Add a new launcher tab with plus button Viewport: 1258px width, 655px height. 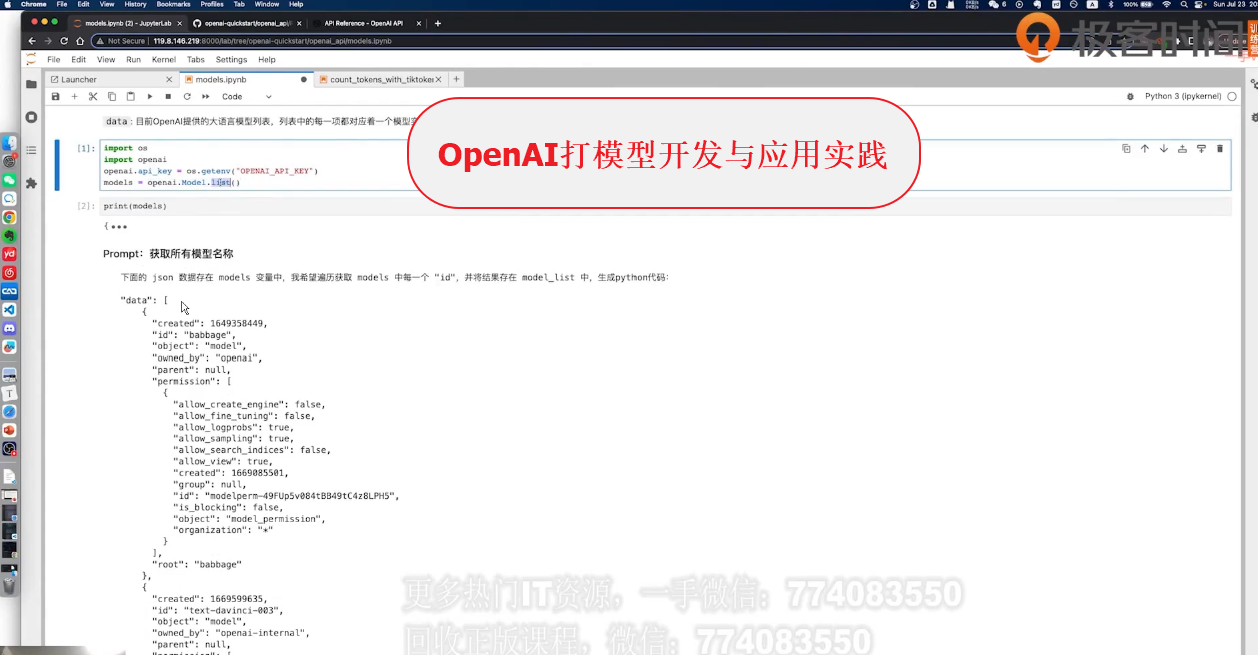click(457, 79)
